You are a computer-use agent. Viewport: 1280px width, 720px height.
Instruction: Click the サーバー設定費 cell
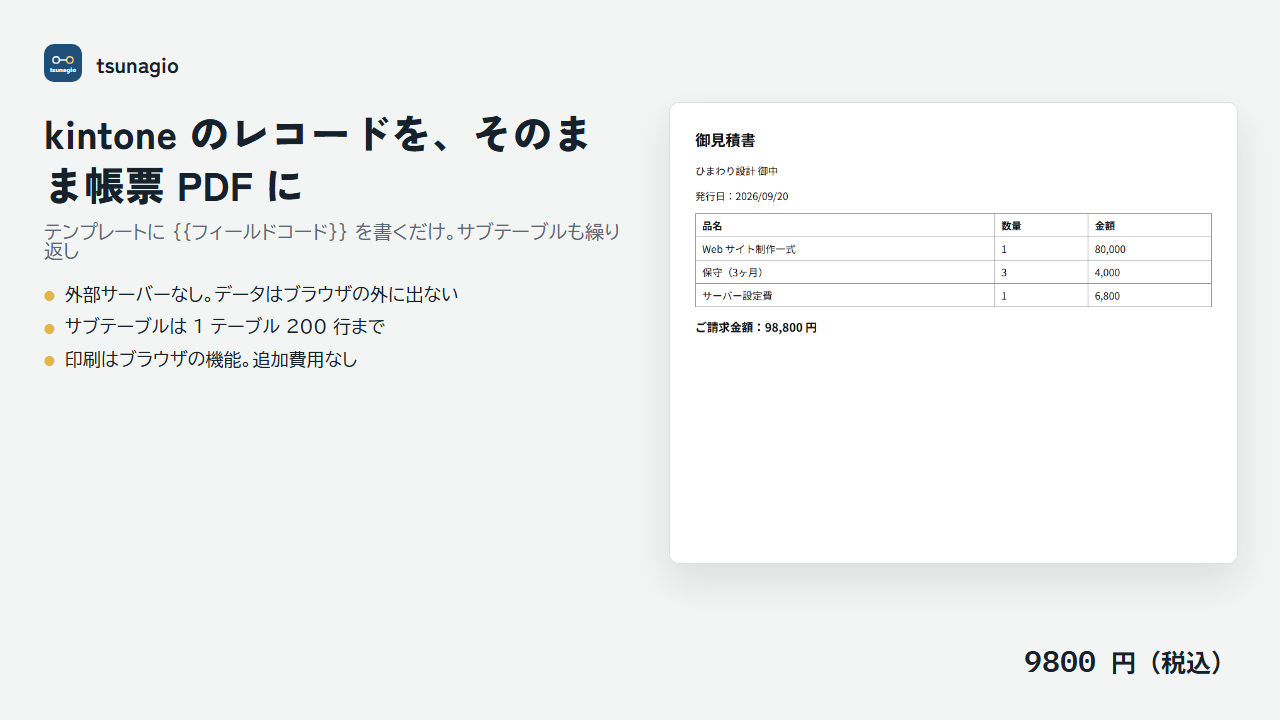coord(845,295)
